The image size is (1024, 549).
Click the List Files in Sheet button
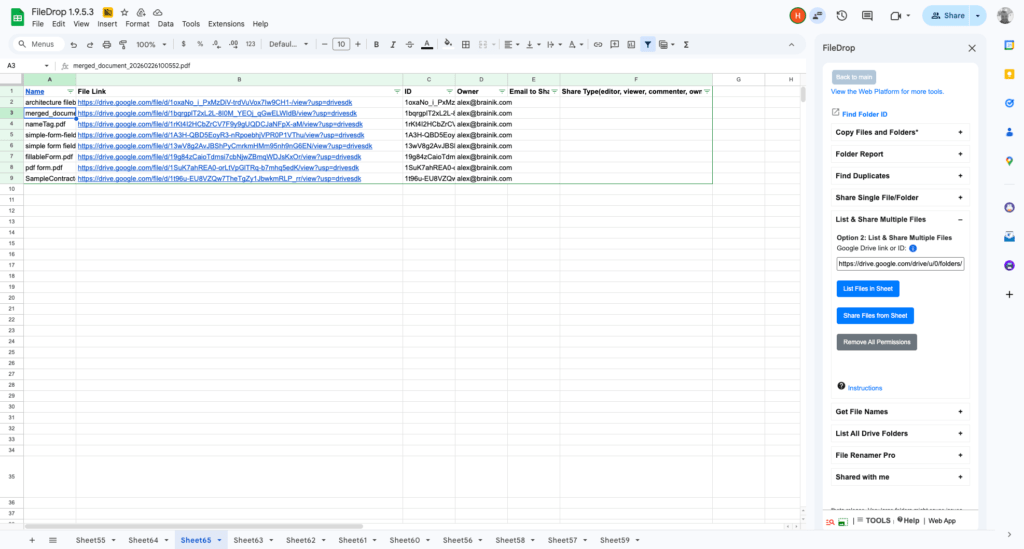(868, 289)
